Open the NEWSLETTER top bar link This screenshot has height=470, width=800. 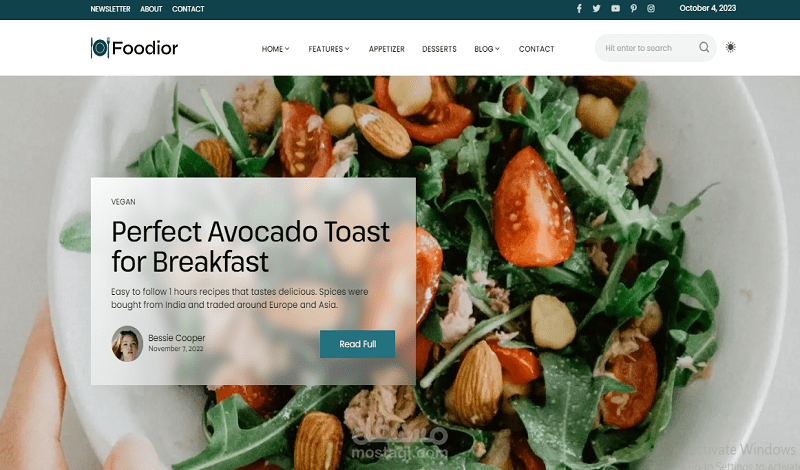tap(110, 9)
